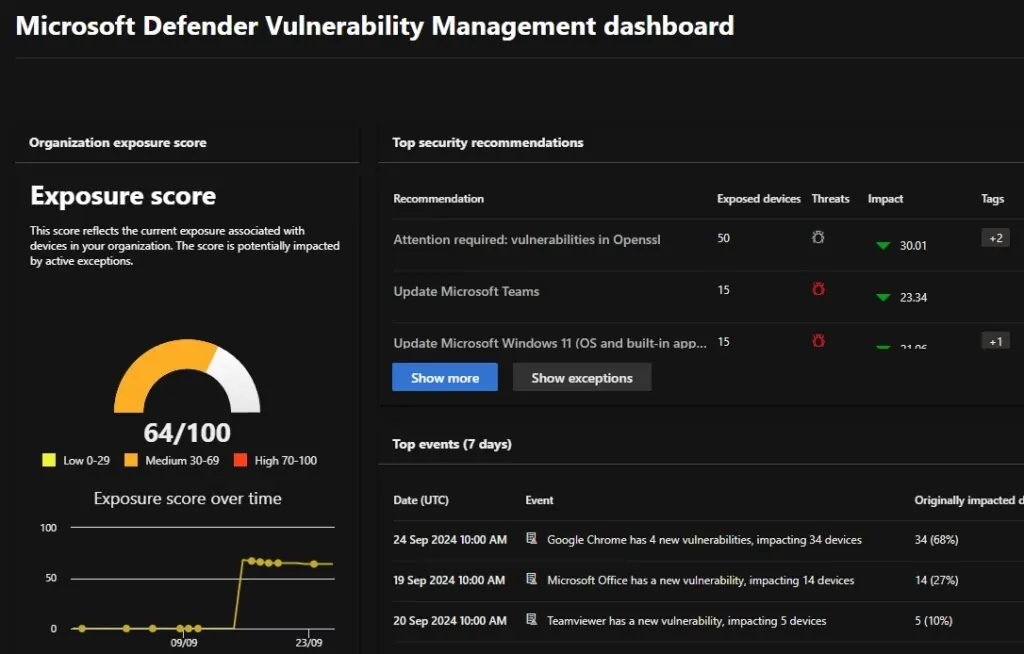The height and width of the screenshot is (654, 1024).
Task: Click the Originally impacted column header
Action: (968, 500)
